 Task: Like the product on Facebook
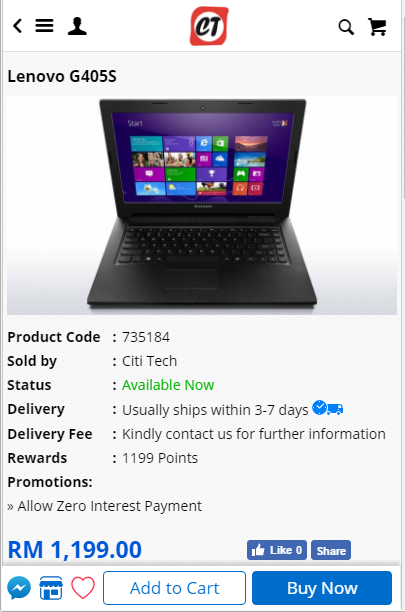point(277,550)
